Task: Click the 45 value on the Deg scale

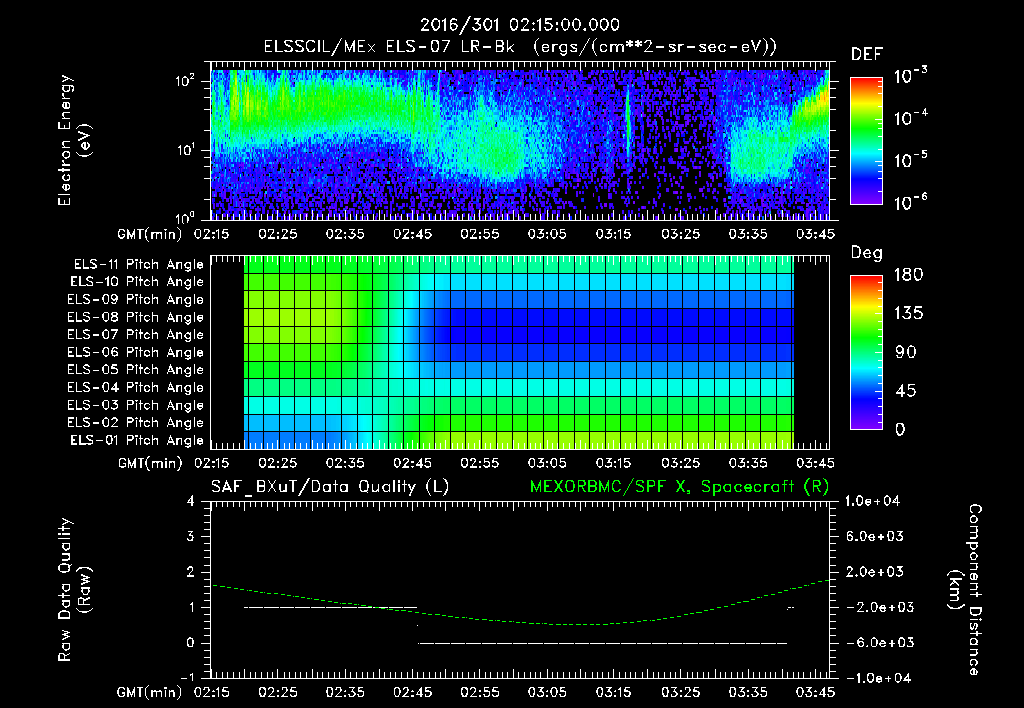Action: coord(906,391)
